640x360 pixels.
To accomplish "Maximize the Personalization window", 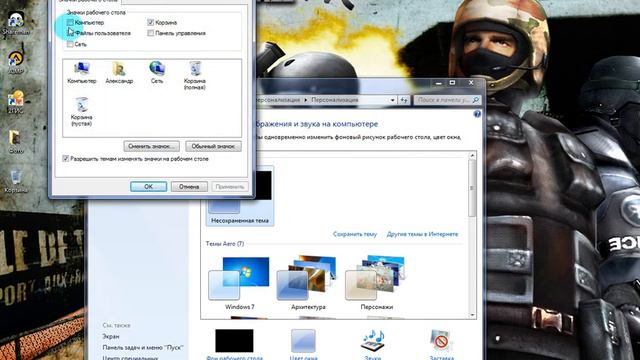I will [452, 83].
